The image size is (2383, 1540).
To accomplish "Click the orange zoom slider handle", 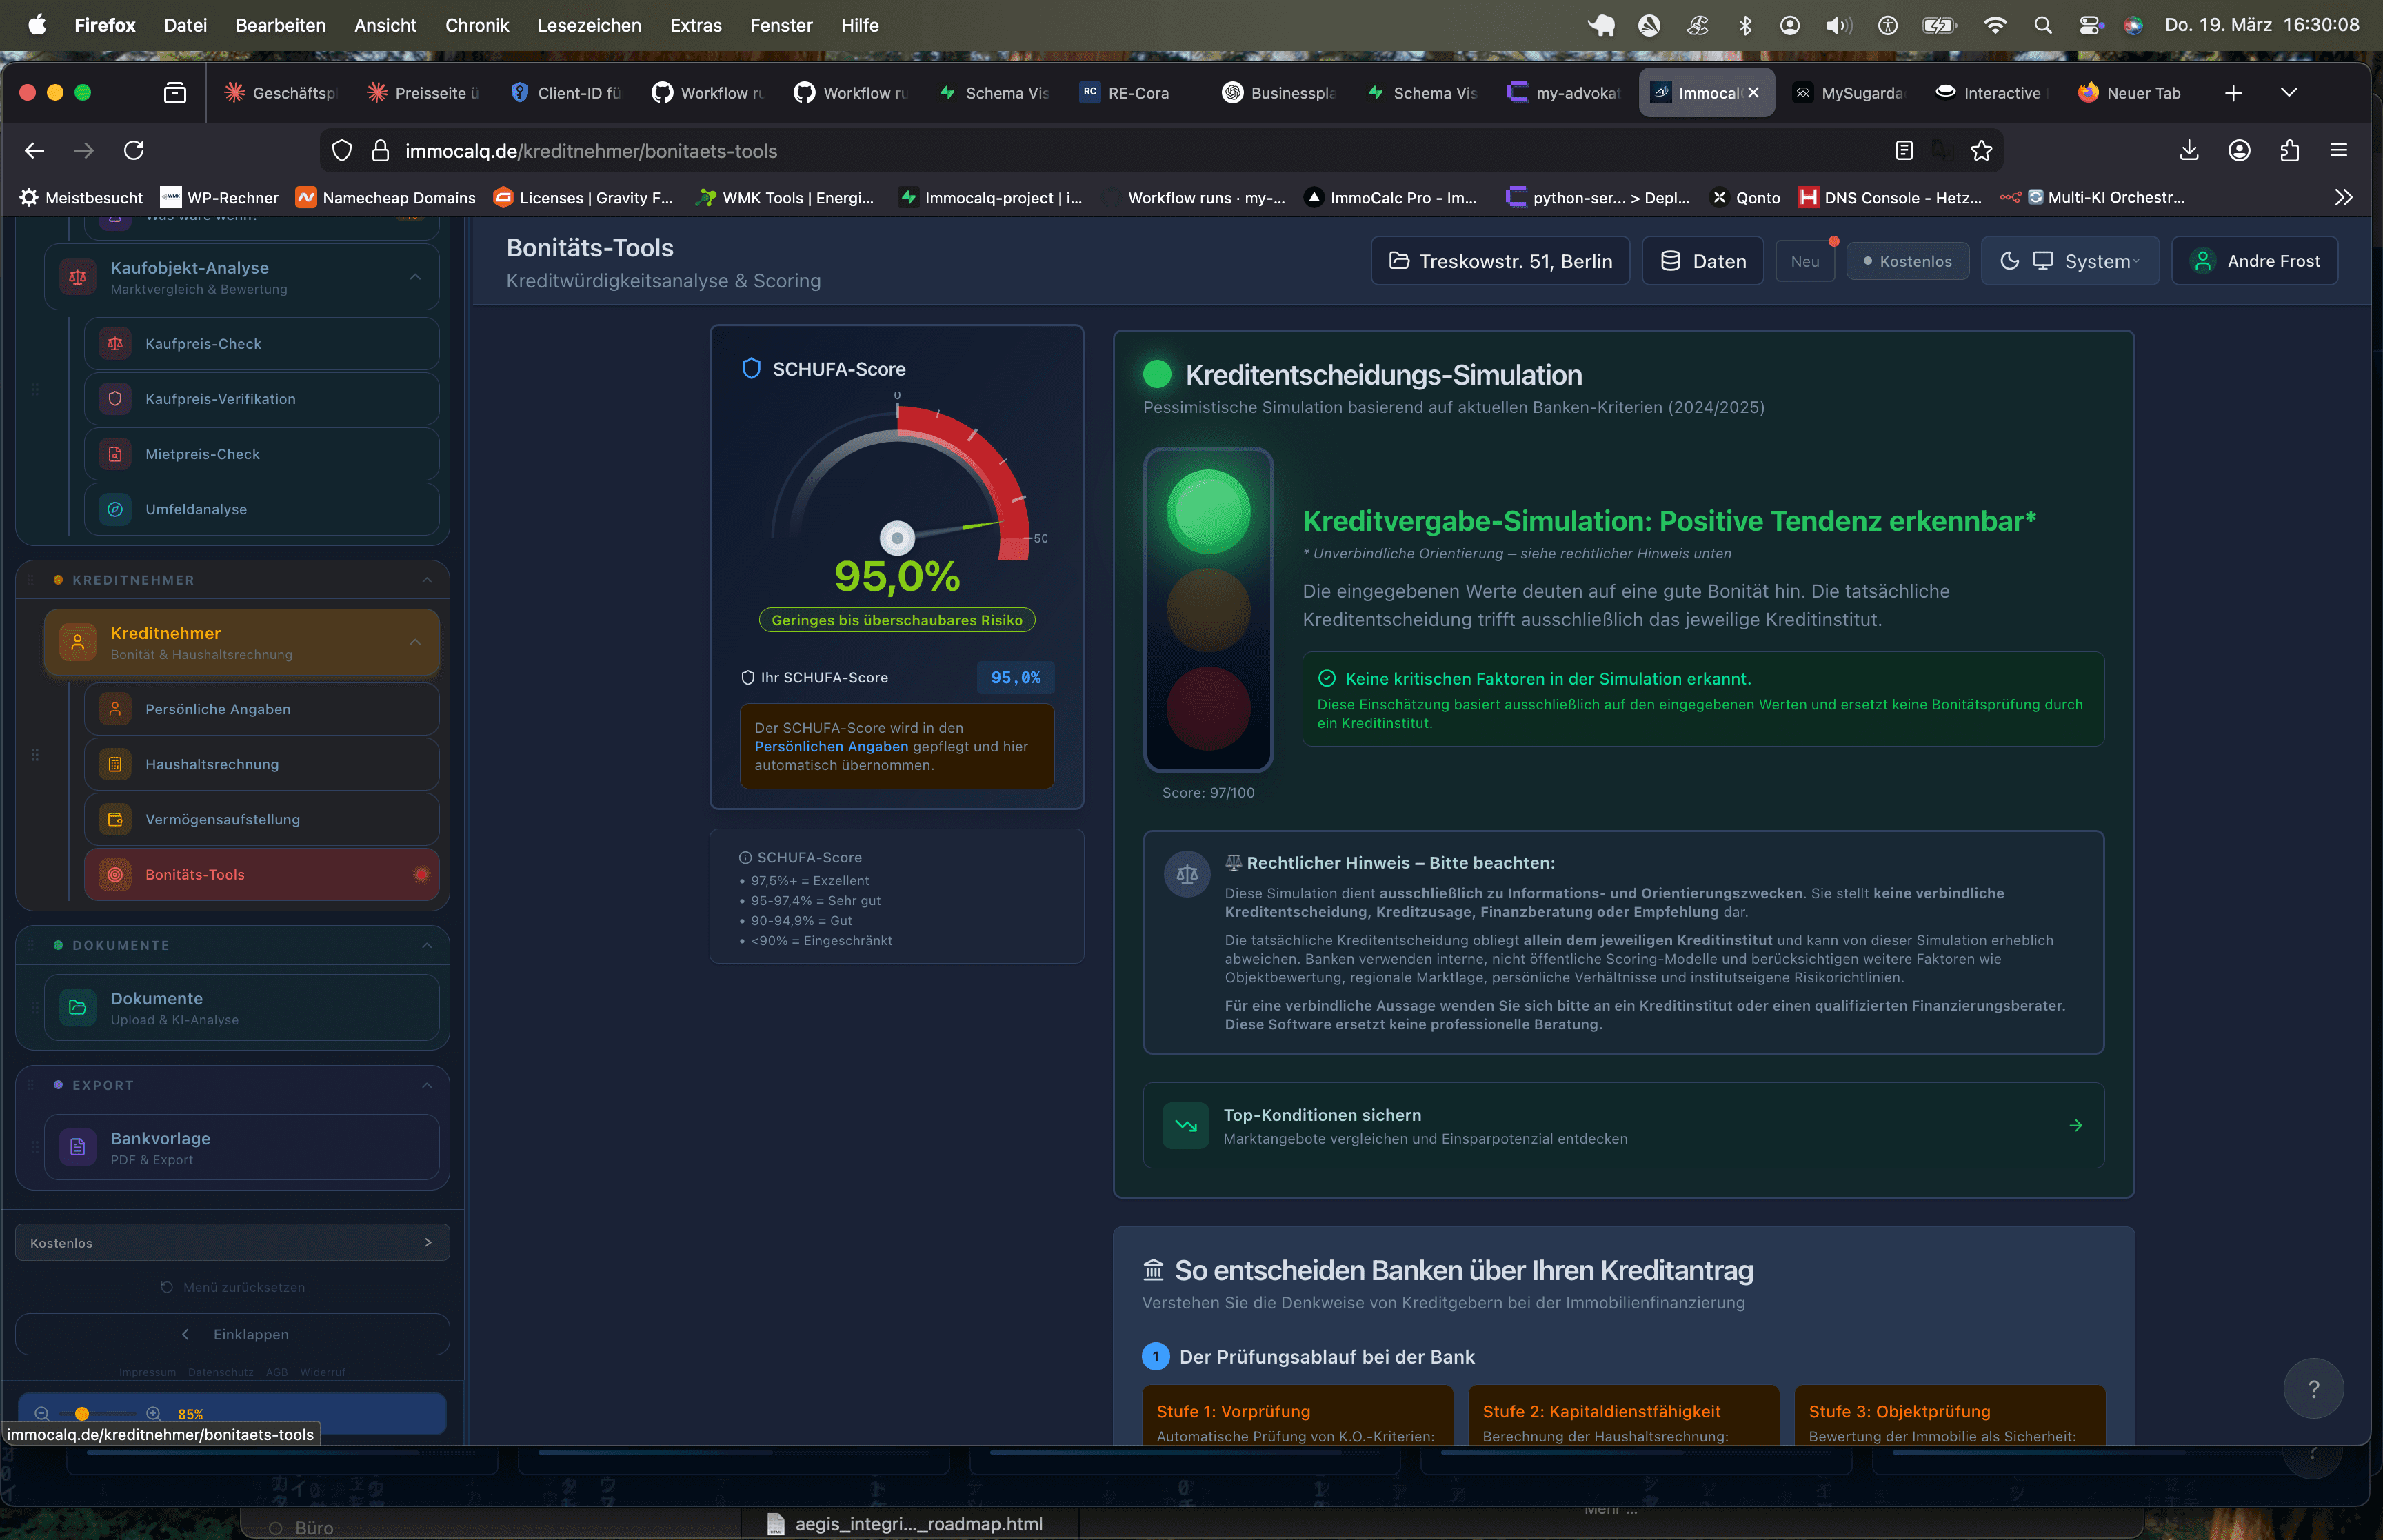I will 82,1414.
